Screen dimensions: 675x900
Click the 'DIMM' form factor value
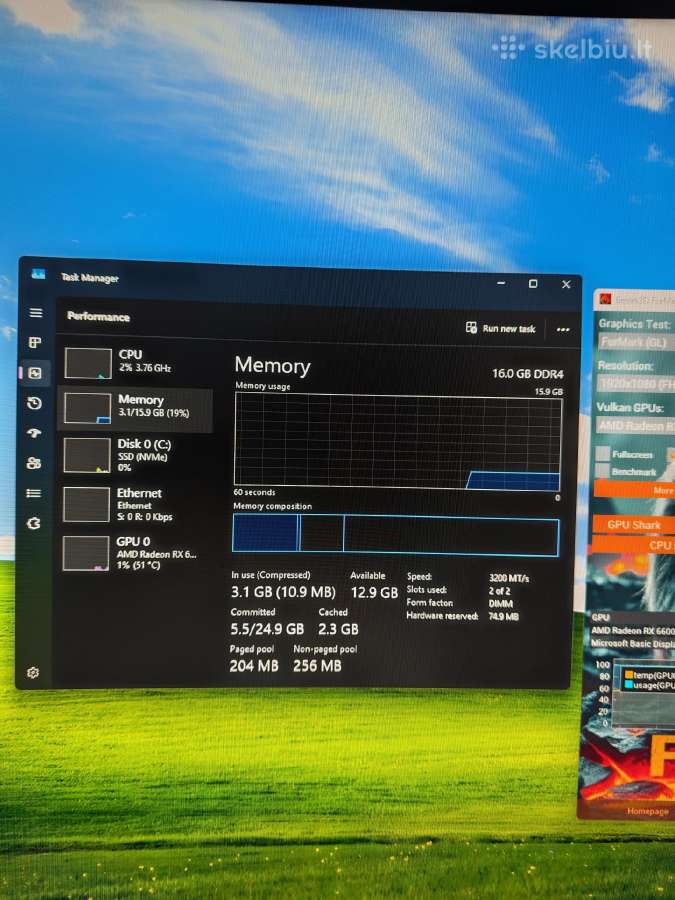501,604
